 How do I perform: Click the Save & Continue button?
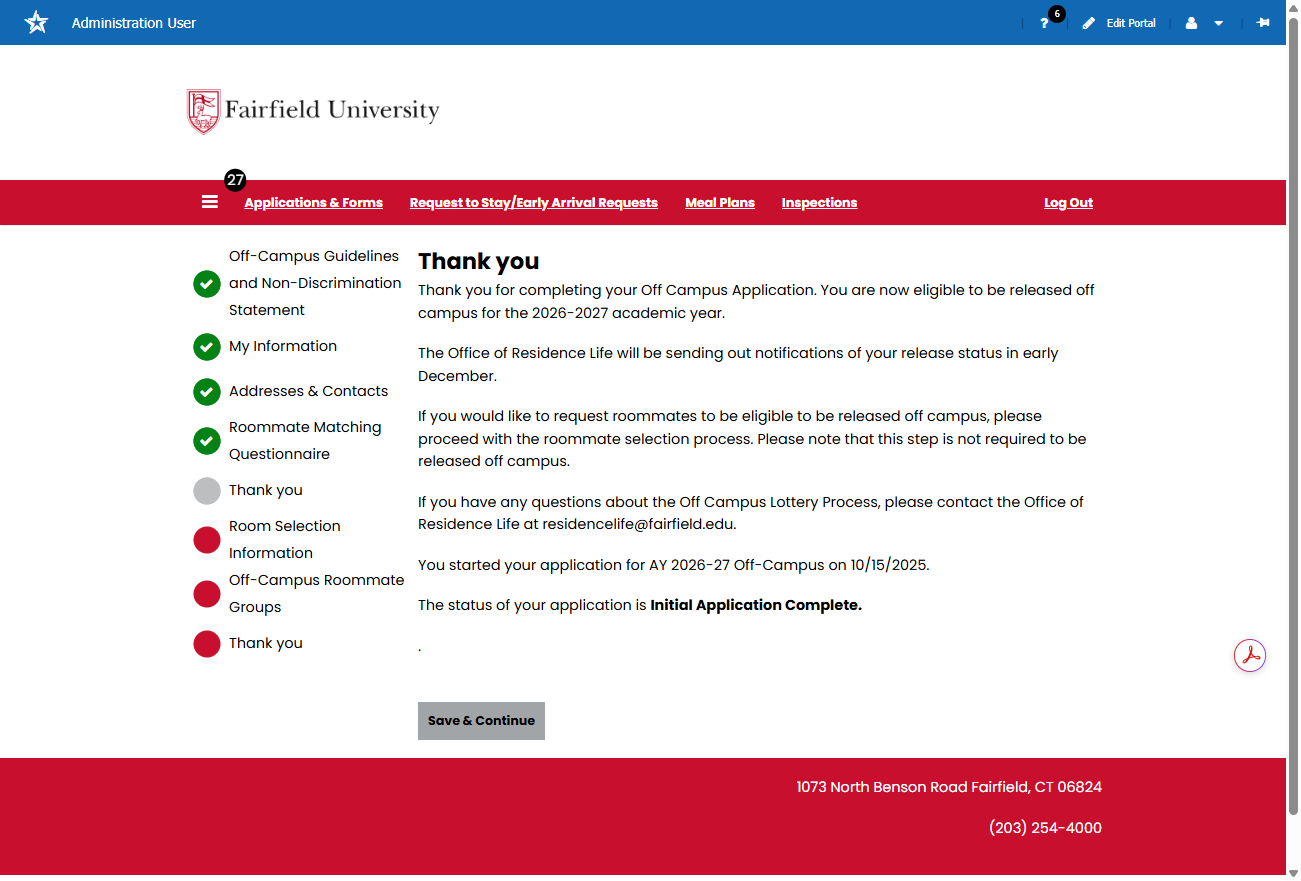click(x=481, y=721)
